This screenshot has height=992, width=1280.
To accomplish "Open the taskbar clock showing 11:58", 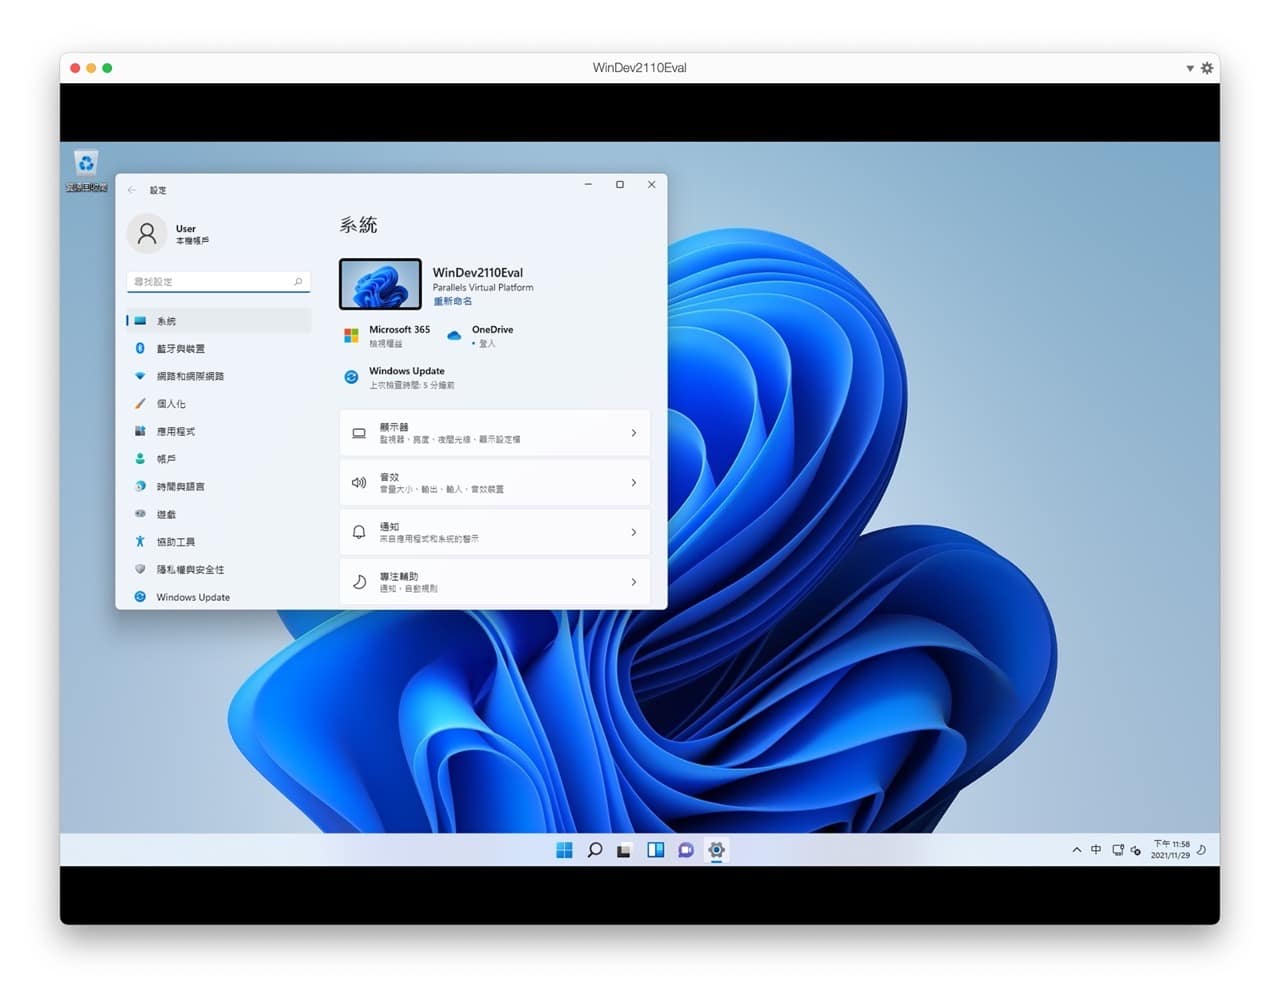I will pyautogui.click(x=1170, y=850).
